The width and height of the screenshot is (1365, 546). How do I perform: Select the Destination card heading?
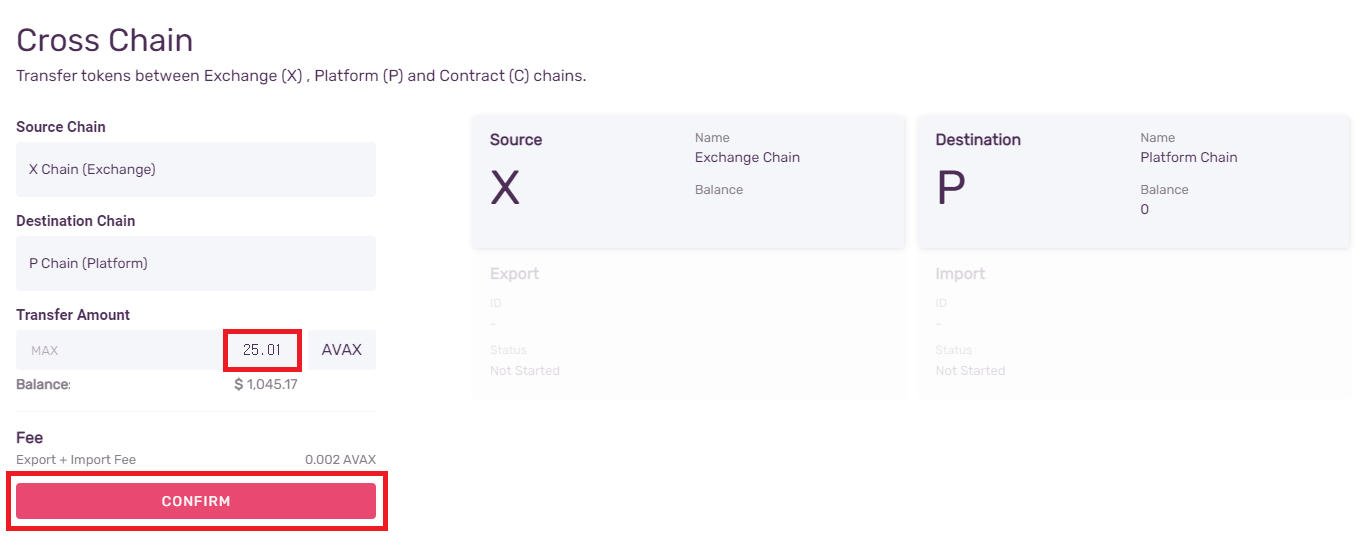click(978, 140)
